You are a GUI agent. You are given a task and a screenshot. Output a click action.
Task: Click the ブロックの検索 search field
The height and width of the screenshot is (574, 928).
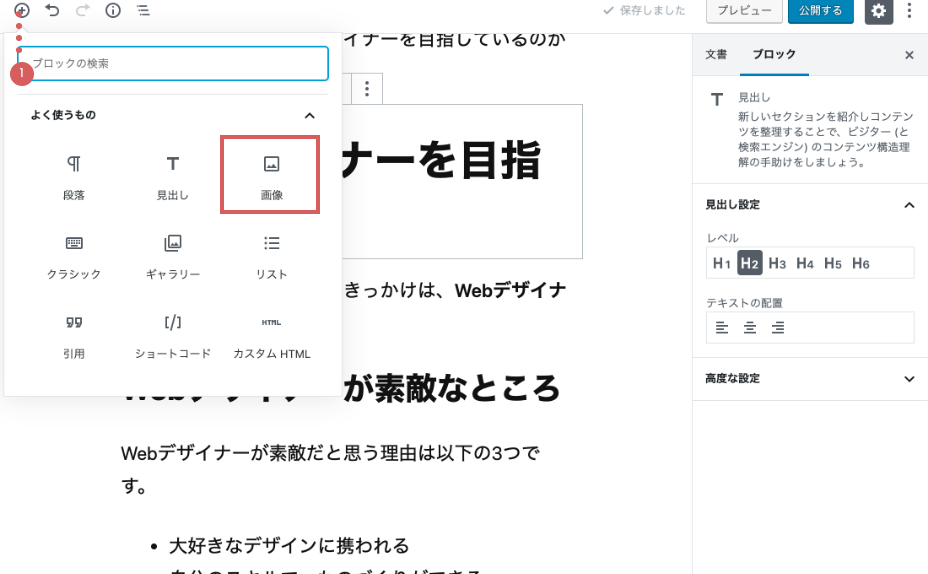(x=175, y=63)
